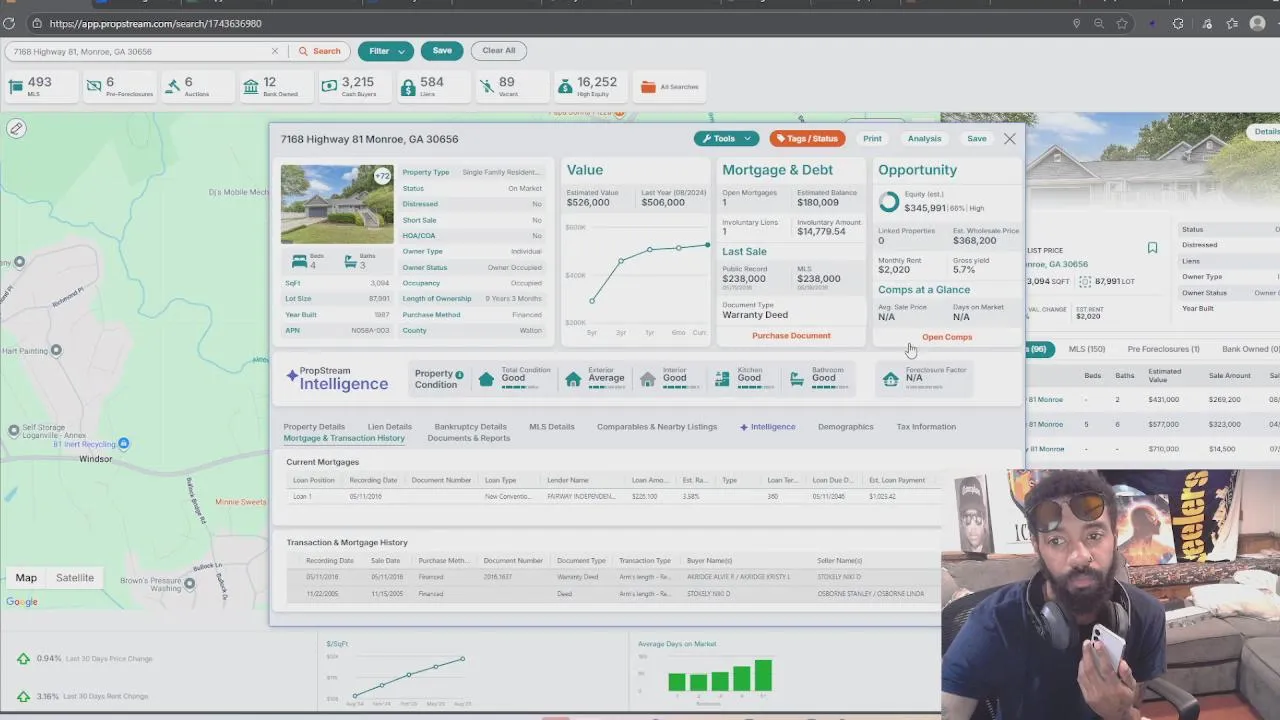Viewport: 1280px width, 720px height.
Task: Bookmark the listing in background panel
Action: point(1152,248)
